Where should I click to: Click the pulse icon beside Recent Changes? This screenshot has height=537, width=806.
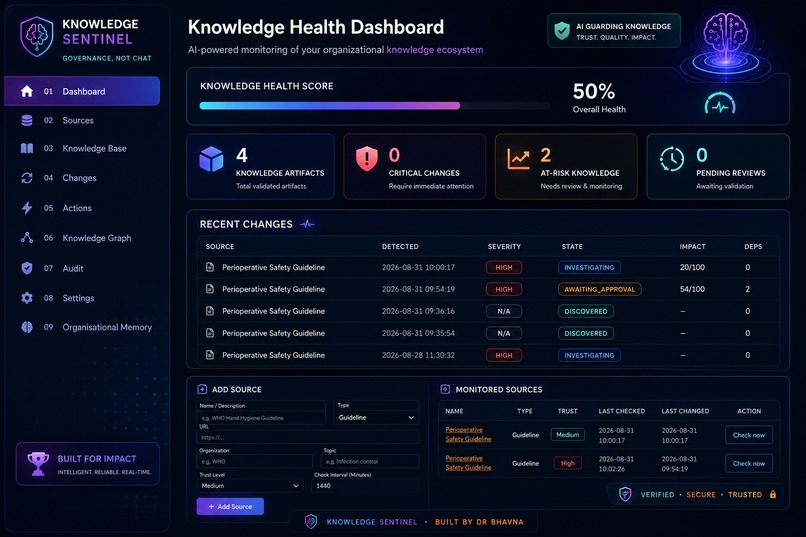307,224
